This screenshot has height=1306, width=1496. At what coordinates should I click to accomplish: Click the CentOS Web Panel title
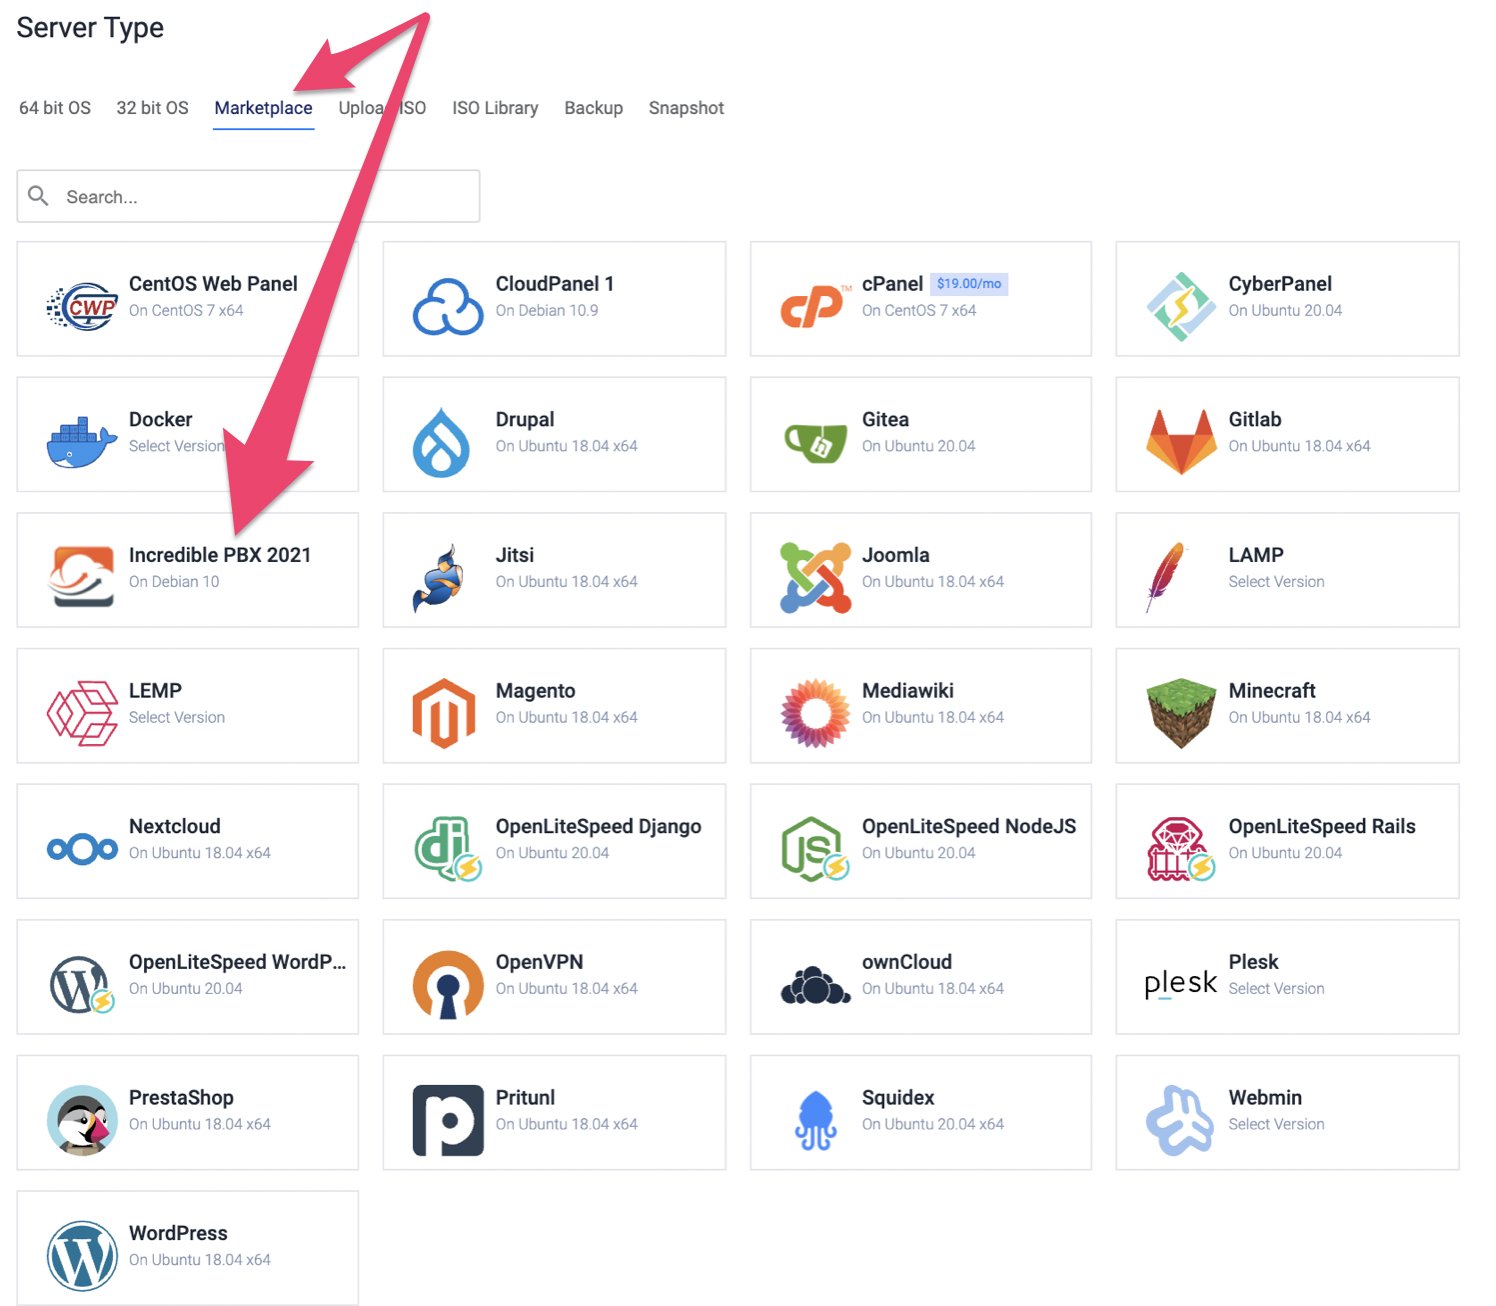pos(213,284)
